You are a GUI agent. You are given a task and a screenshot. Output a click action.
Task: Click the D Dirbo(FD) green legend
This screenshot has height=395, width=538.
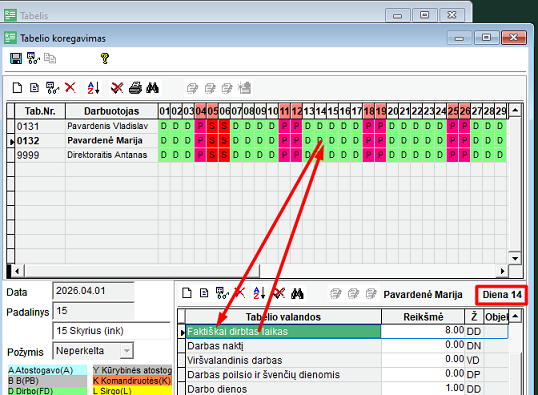point(47,391)
